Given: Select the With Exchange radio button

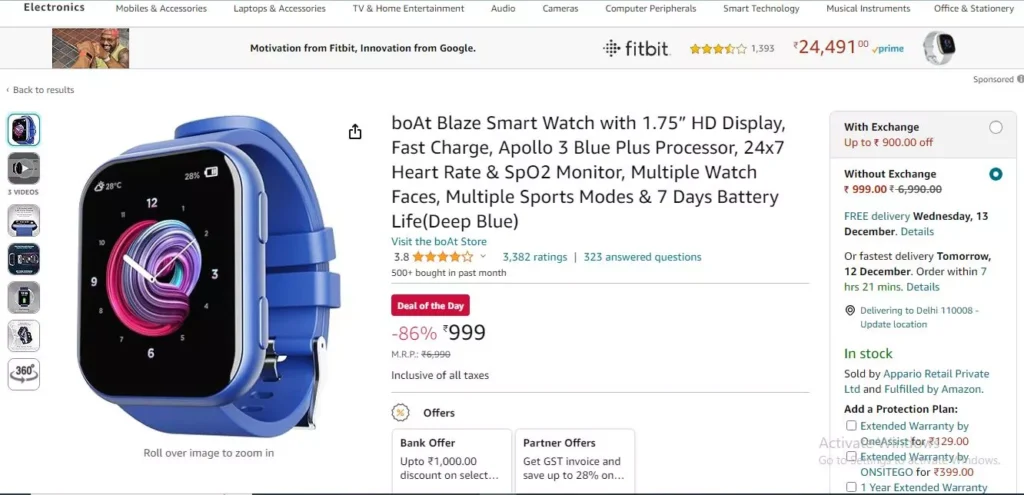Looking at the screenshot, I should pos(995,127).
